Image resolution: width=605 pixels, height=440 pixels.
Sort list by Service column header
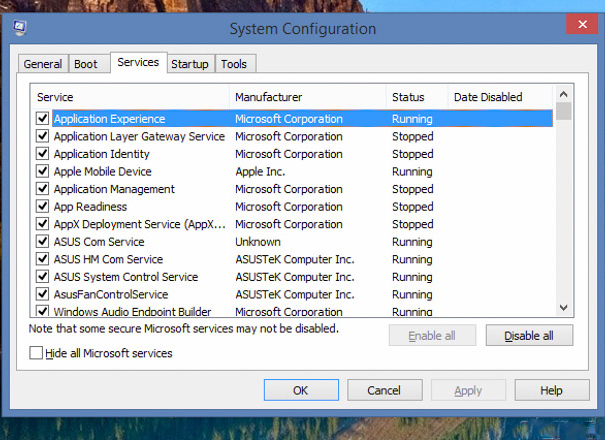[130, 97]
